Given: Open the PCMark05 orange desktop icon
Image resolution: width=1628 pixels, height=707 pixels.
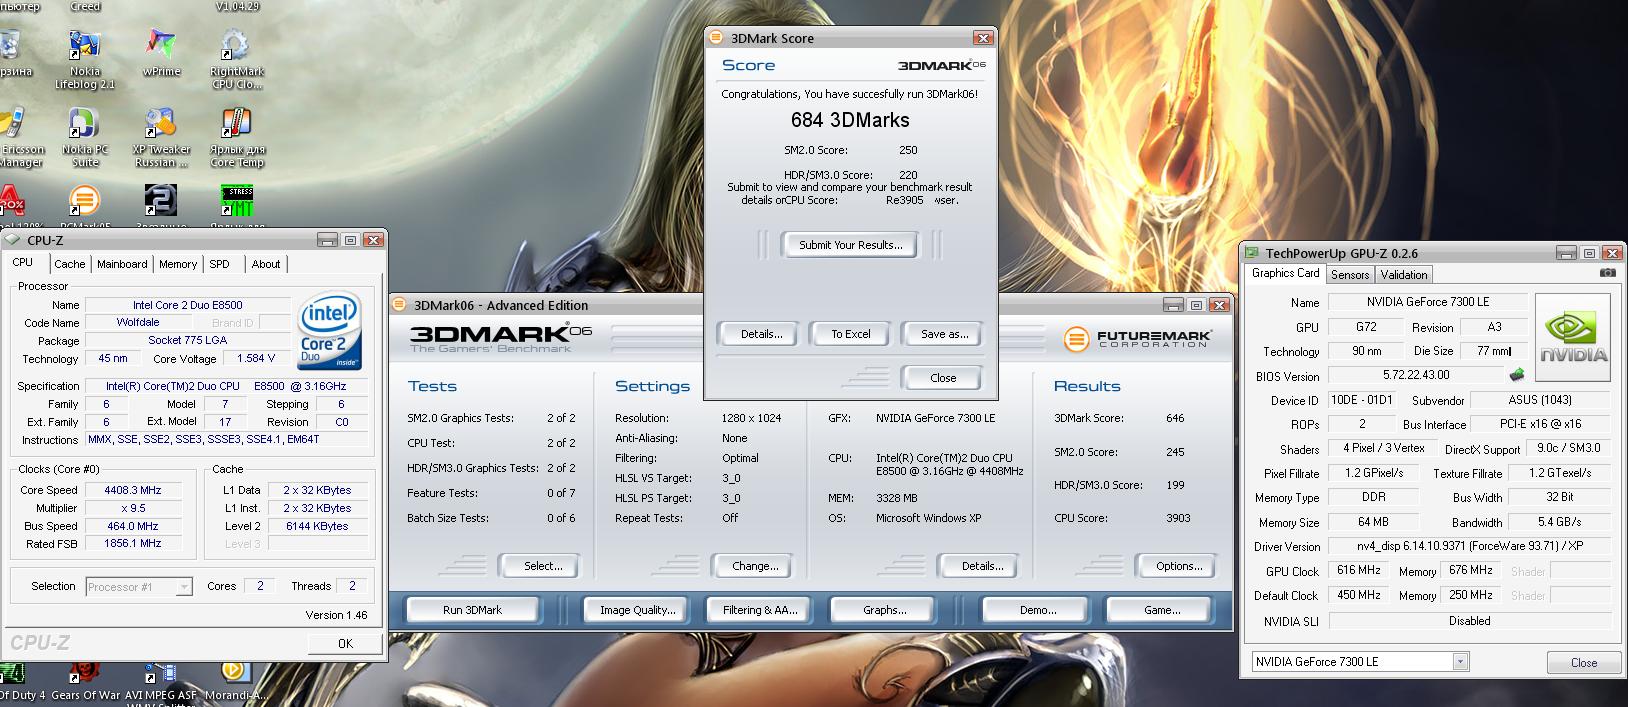Looking at the screenshot, I should (x=84, y=200).
